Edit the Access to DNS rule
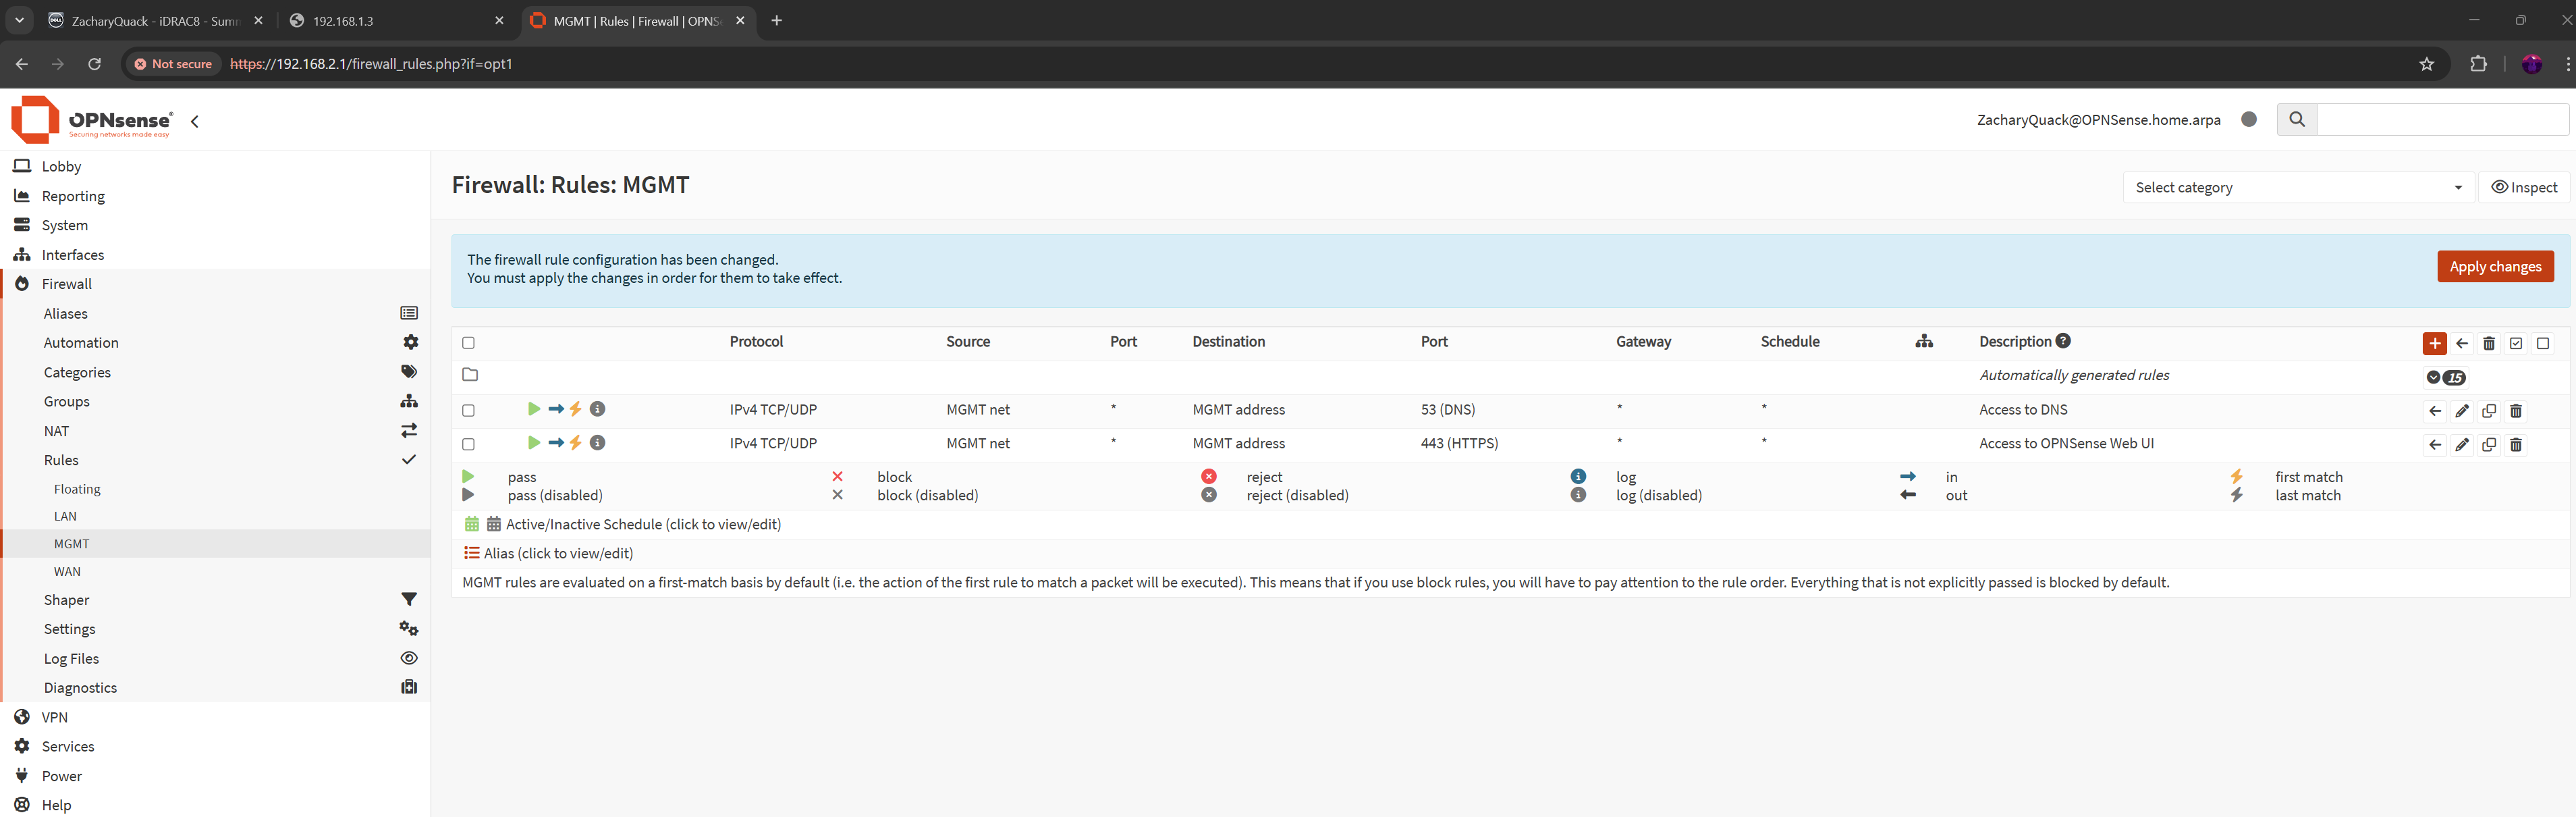Screen dimensions: 2576x817 pyautogui.click(x=2462, y=411)
